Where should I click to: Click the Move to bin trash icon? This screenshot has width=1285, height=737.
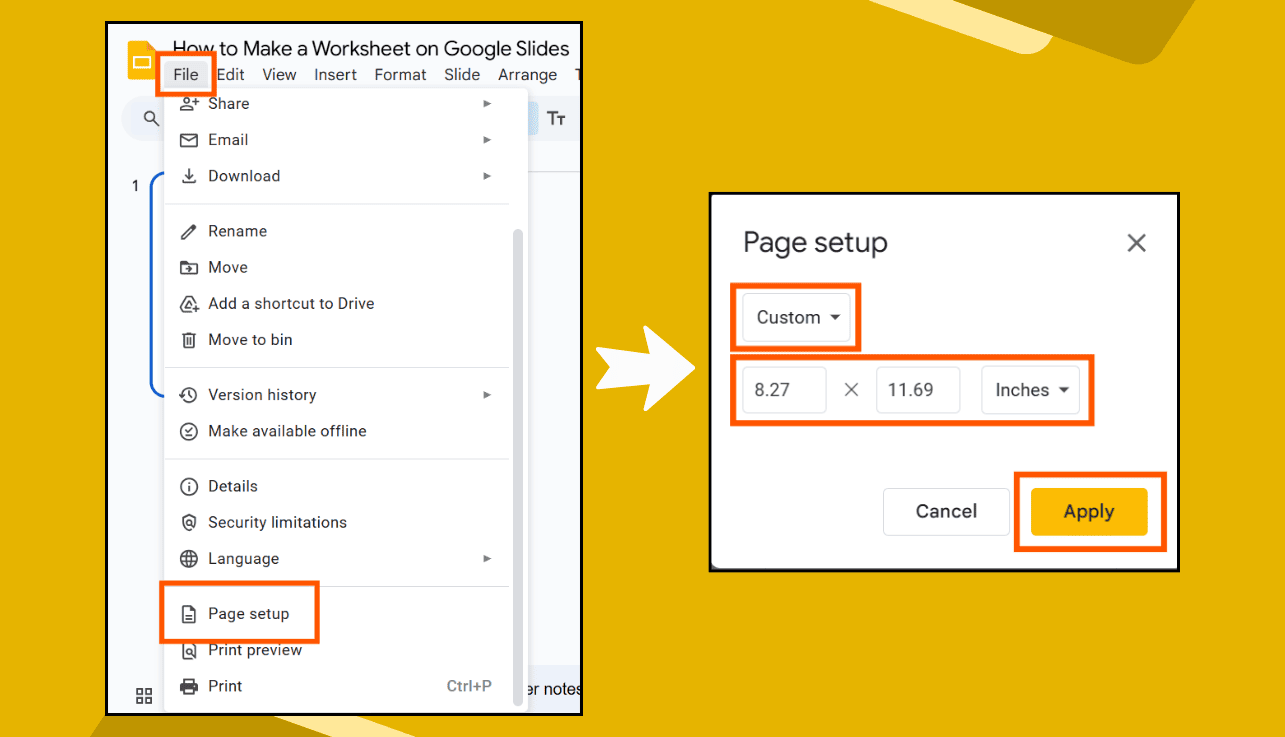(190, 339)
